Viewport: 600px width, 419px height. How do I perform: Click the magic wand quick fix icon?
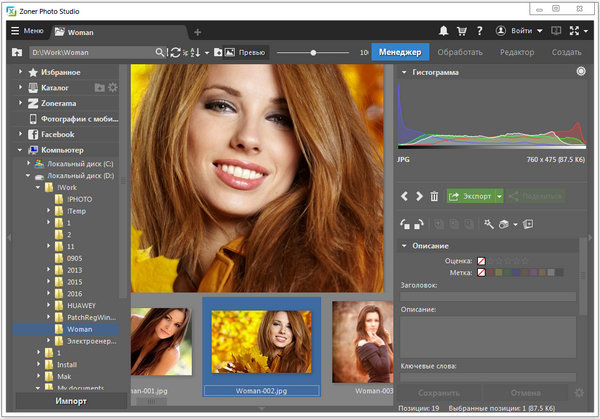(489, 224)
